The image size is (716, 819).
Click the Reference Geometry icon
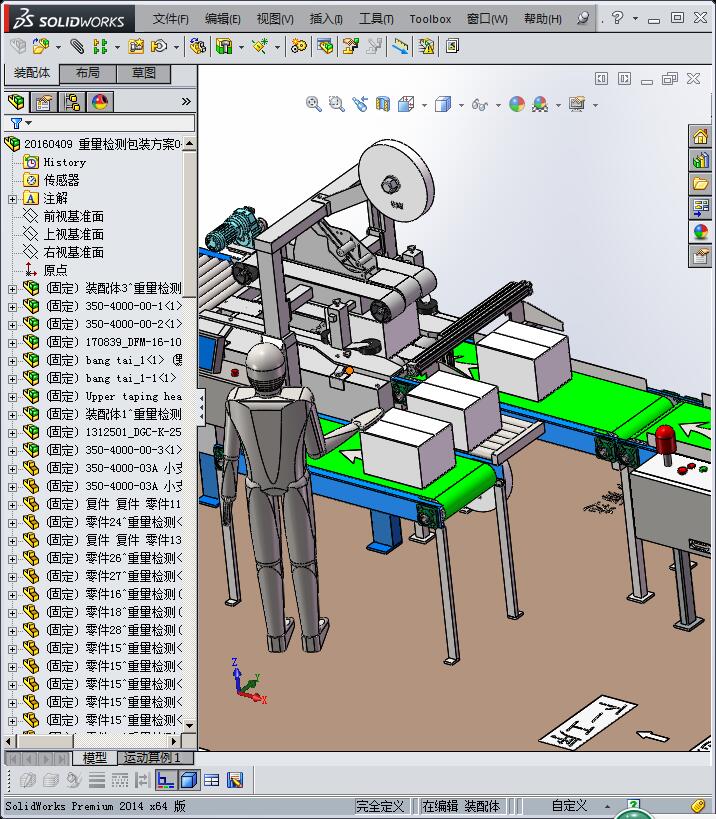point(260,46)
